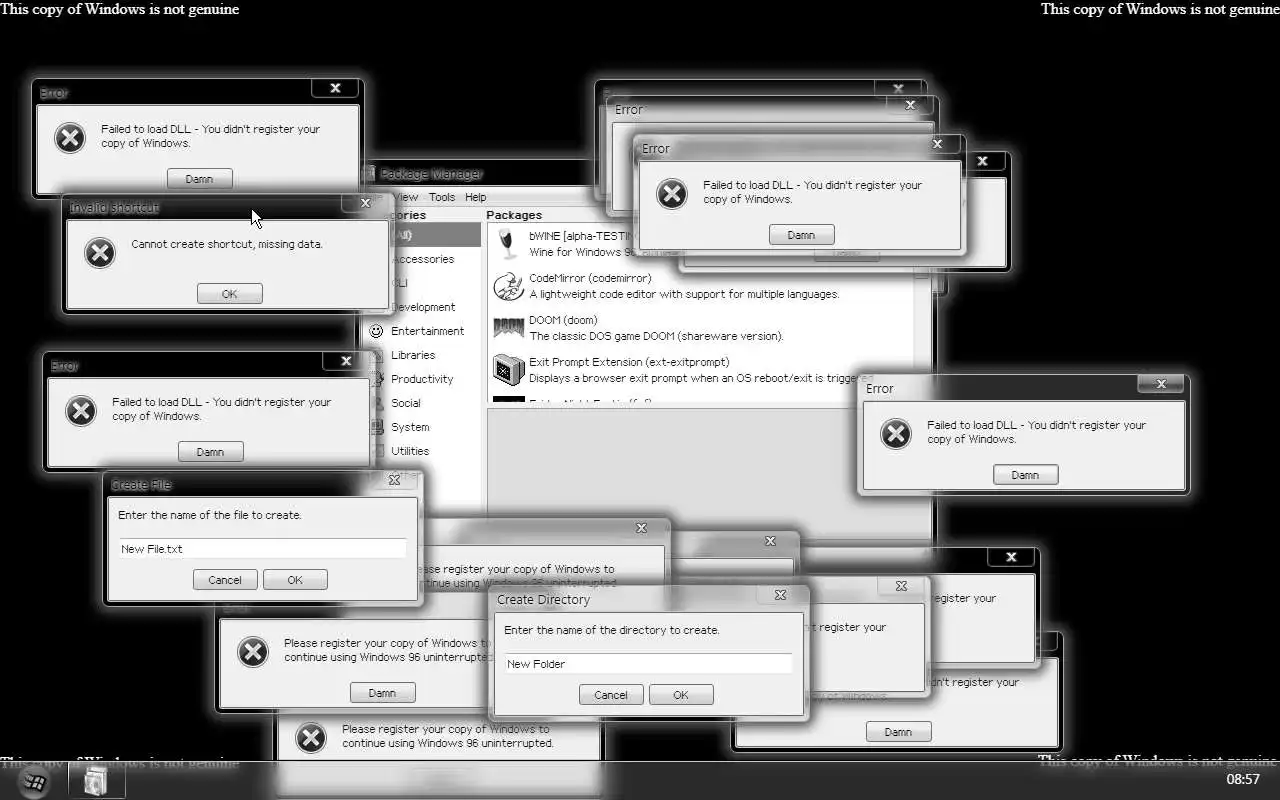1280x800 pixels.
Task: Open the View menu in Package Manager
Action: click(x=406, y=197)
